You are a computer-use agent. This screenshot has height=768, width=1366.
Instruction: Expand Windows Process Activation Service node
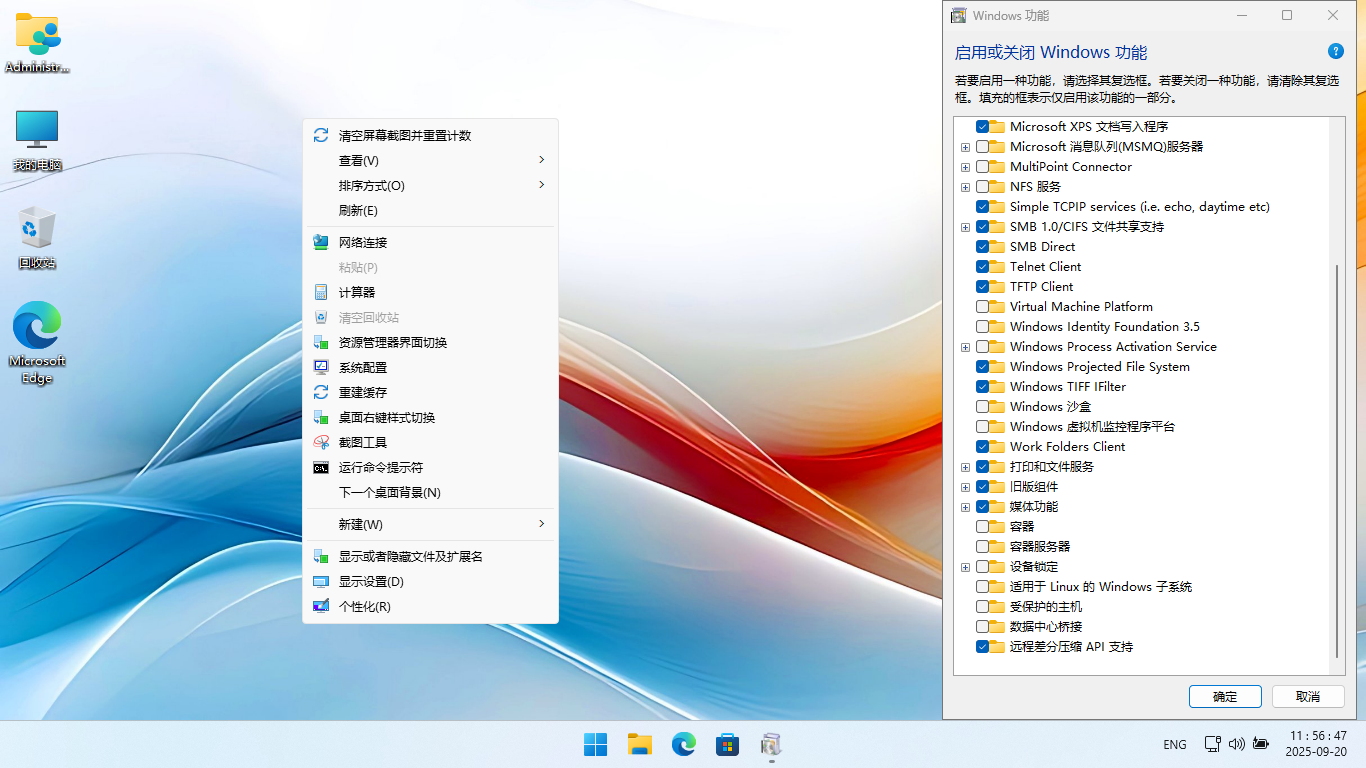click(965, 347)
